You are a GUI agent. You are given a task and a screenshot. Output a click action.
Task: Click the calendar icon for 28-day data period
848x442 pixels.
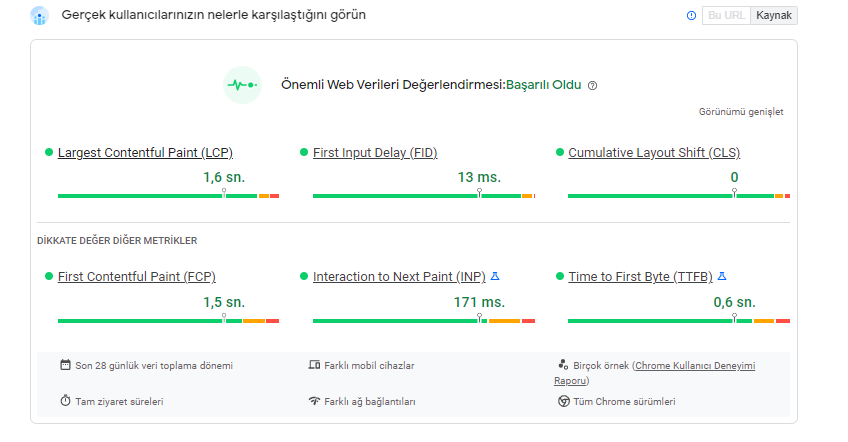point(65,365)
